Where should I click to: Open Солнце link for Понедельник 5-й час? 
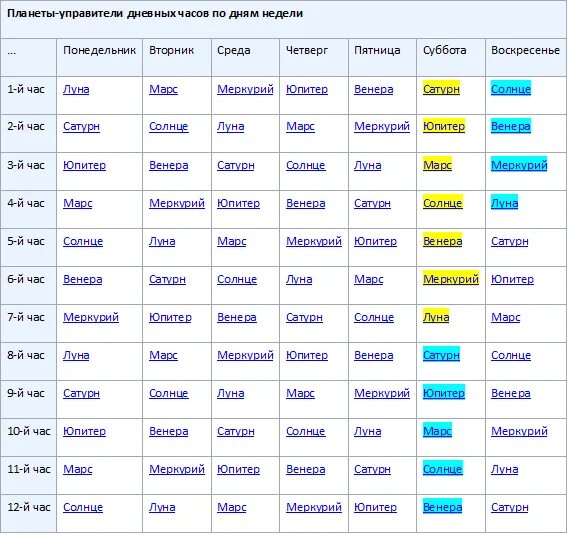[x=83, y=241]
